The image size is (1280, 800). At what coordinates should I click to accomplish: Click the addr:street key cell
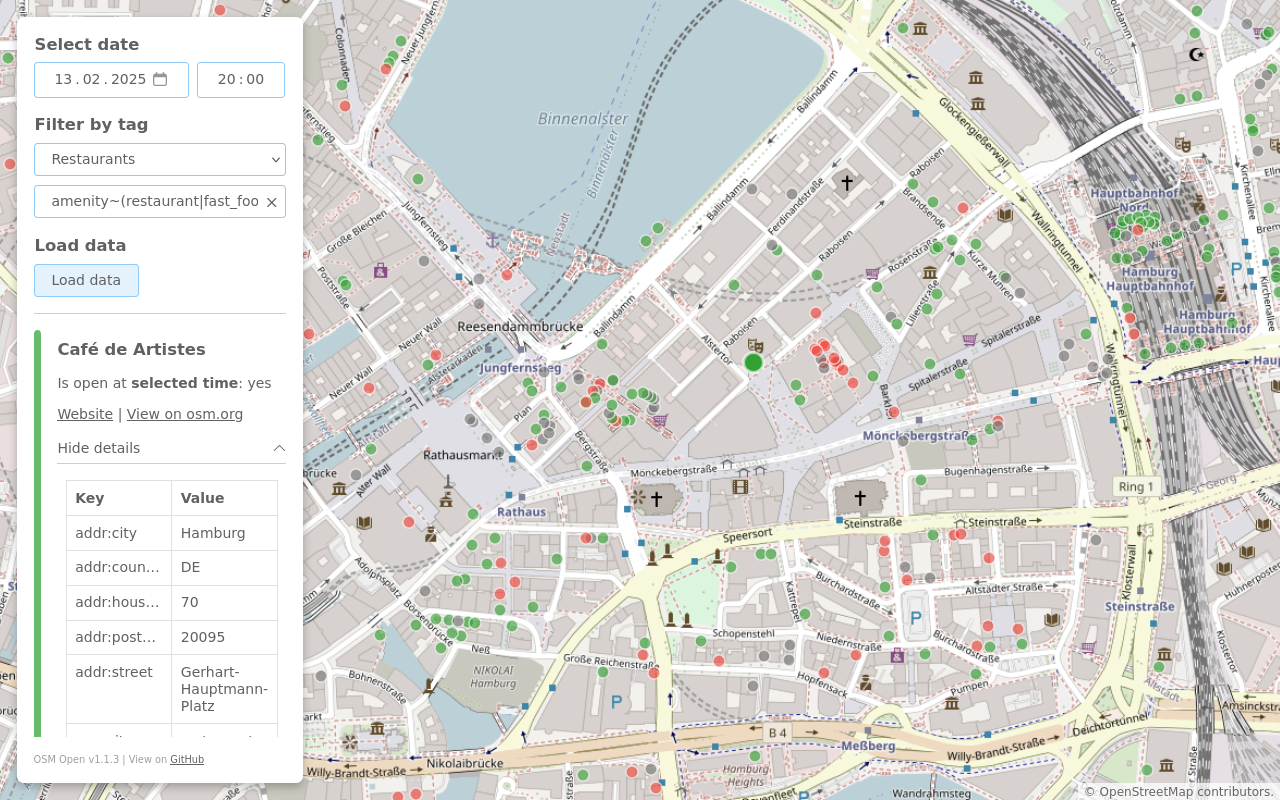119,689
